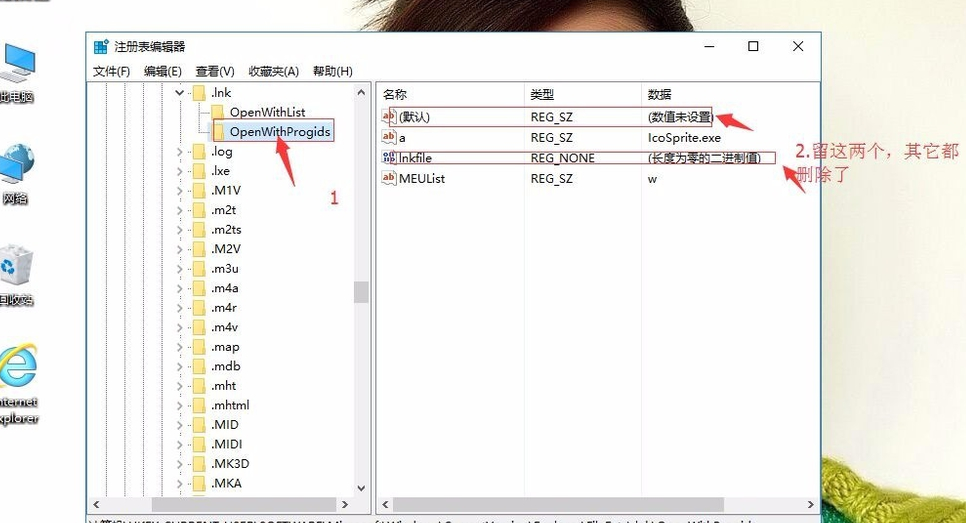The width and height of the screenshot is (966, 523).
Task: Click the .log folder icon
Action: click(199, 152)
